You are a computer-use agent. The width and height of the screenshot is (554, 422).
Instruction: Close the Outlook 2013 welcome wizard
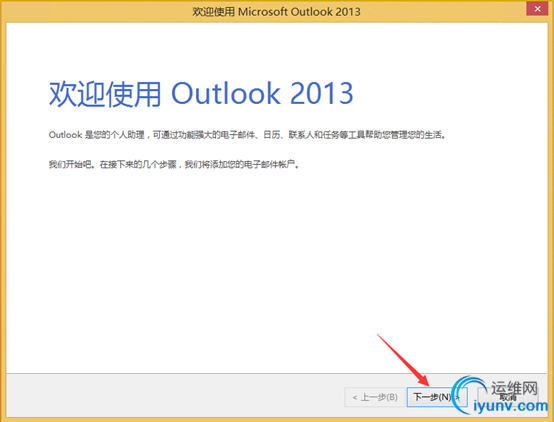(537, 8)
